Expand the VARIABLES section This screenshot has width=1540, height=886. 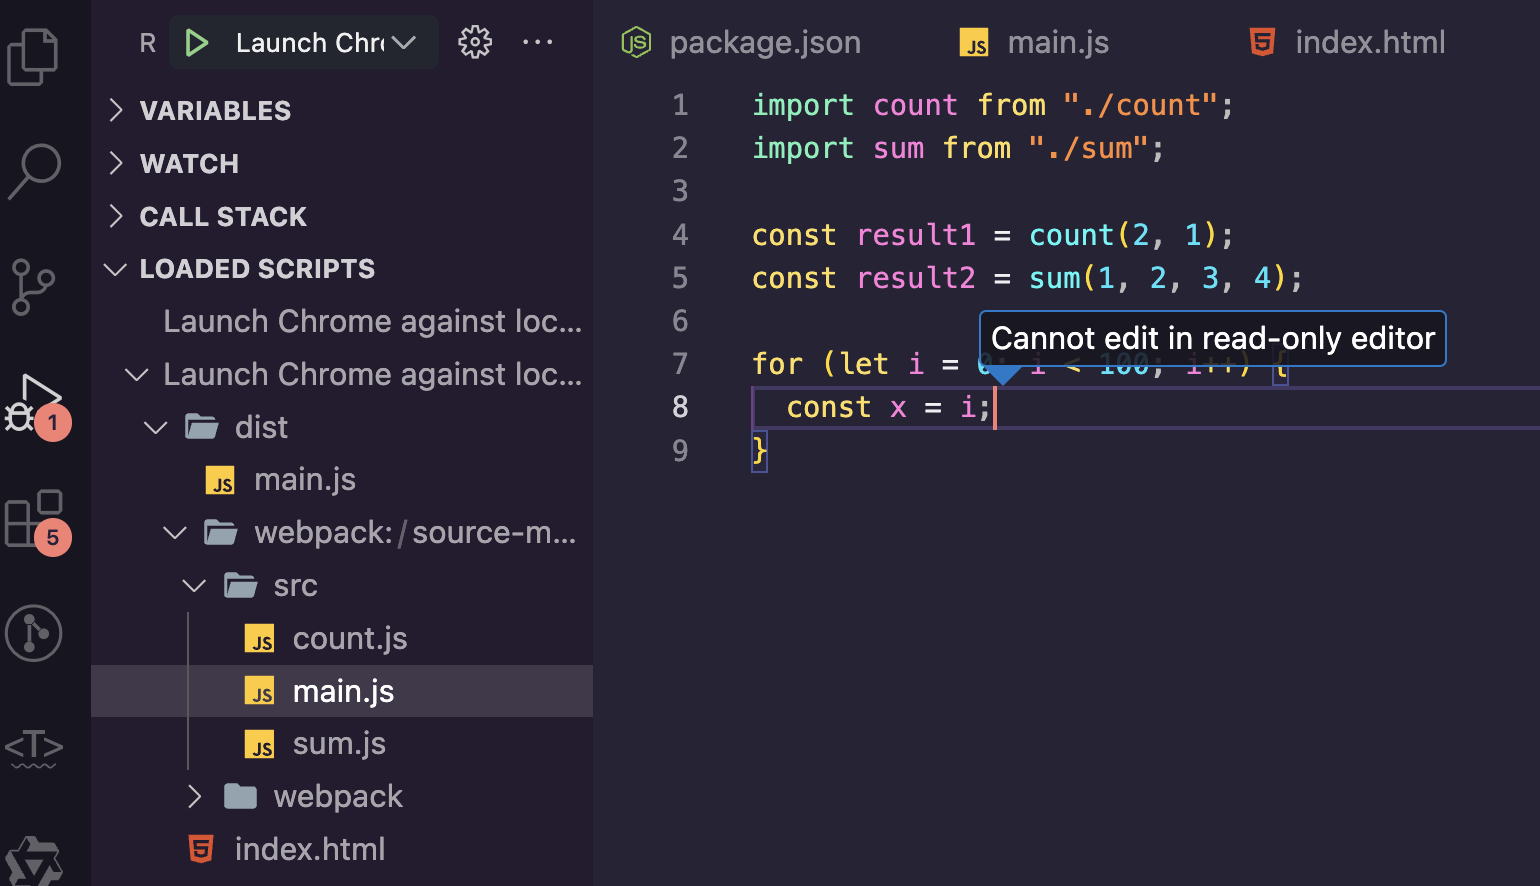pyautogui.click(x=215, y=111)
